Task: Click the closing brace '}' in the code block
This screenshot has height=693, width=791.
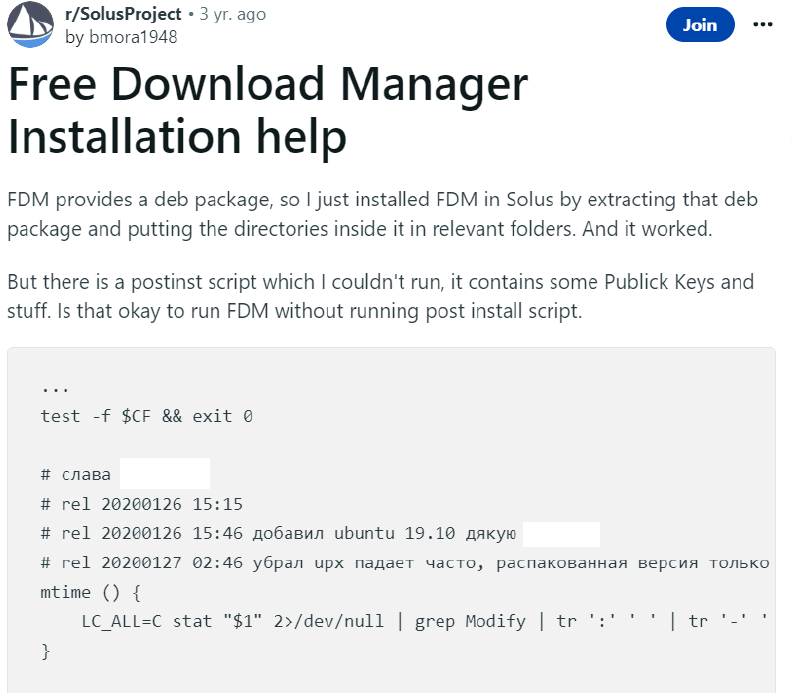Action: pyautogui.click(x=45, y=651)
